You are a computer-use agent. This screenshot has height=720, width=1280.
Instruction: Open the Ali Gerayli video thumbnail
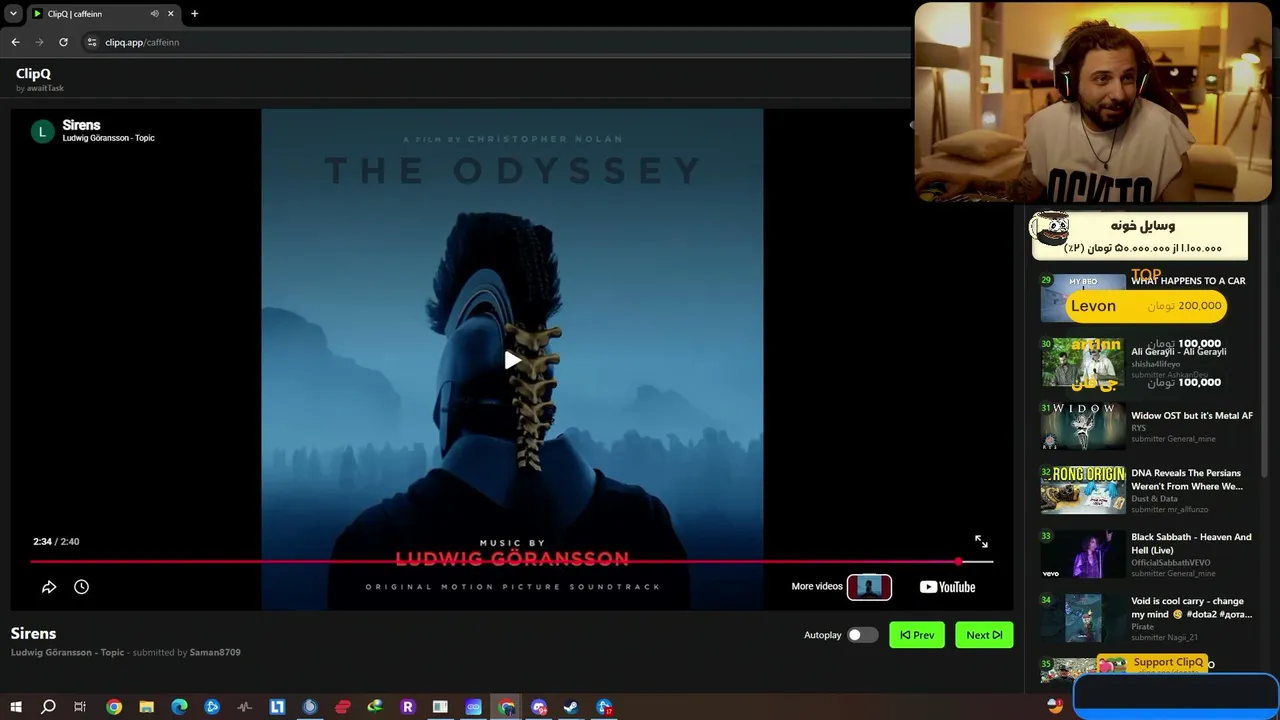1083,362
